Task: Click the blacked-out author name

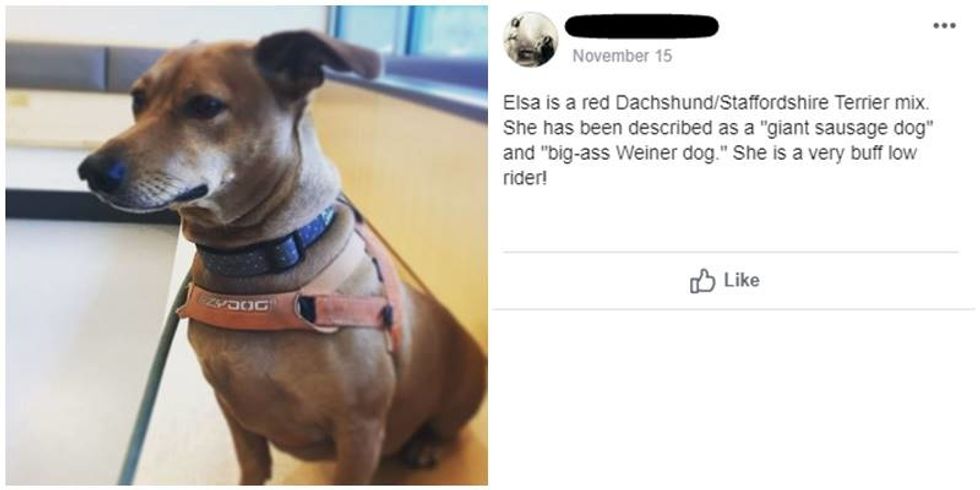Action: [x=641, y=26]
